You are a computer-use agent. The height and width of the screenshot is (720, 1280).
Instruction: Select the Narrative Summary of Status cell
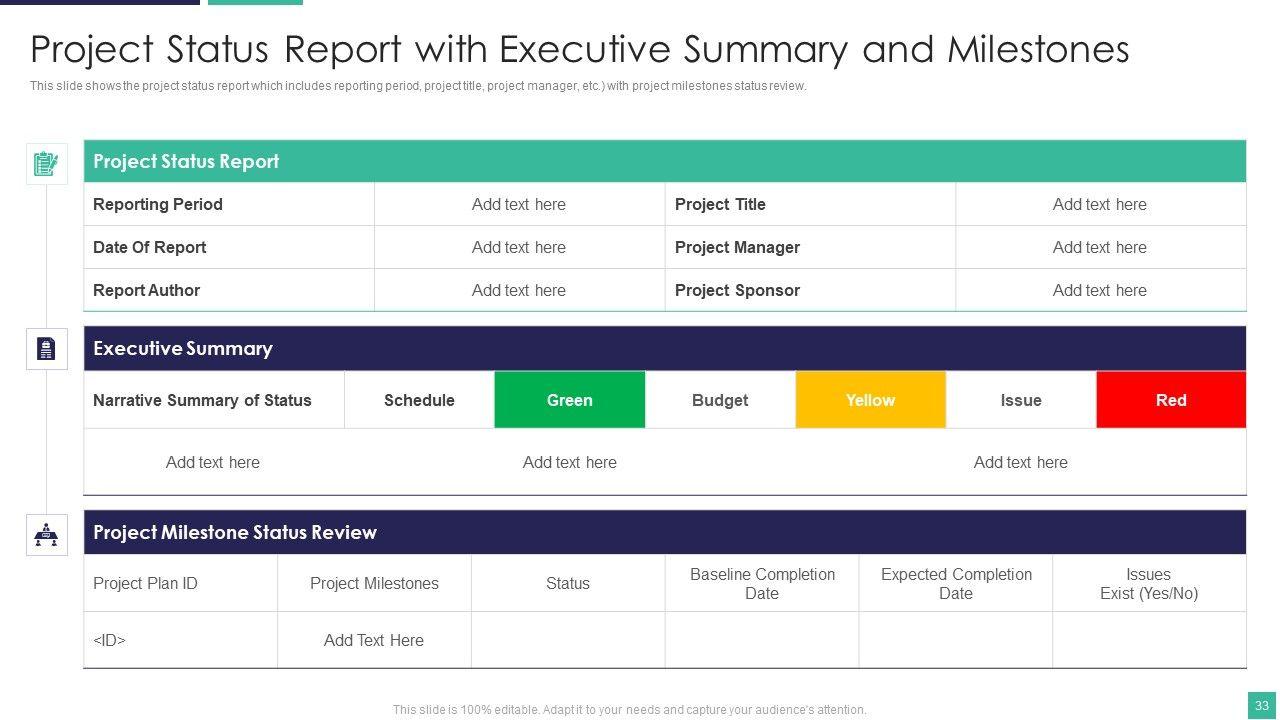[x=202, y=400]
